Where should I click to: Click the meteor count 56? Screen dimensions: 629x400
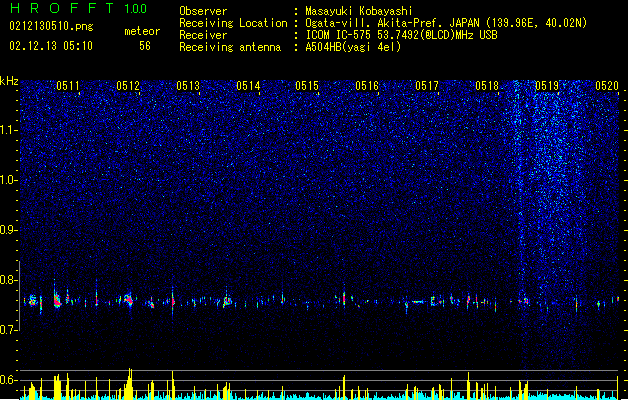(x=145, y=46)
